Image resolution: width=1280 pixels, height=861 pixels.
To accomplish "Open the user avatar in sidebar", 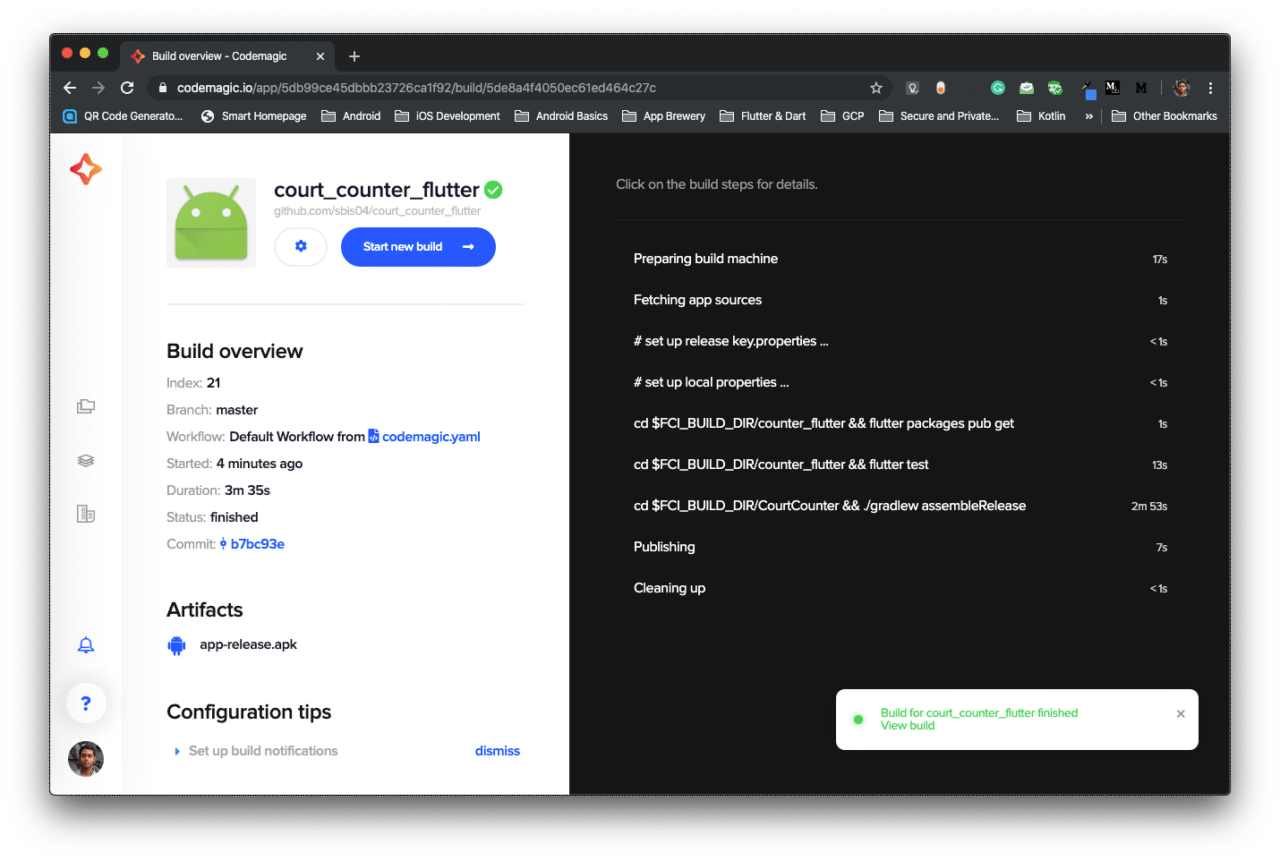I will pyautogui.click(x=86, y=759).
